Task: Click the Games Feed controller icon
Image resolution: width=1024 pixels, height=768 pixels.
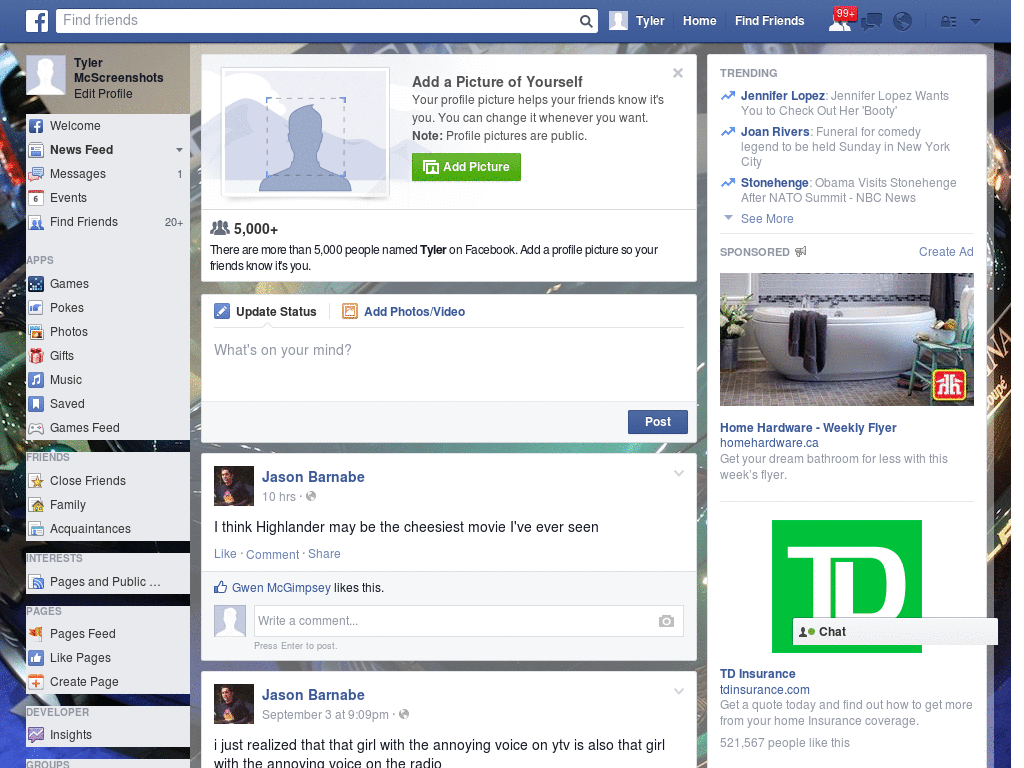Action: click(37, 428)
